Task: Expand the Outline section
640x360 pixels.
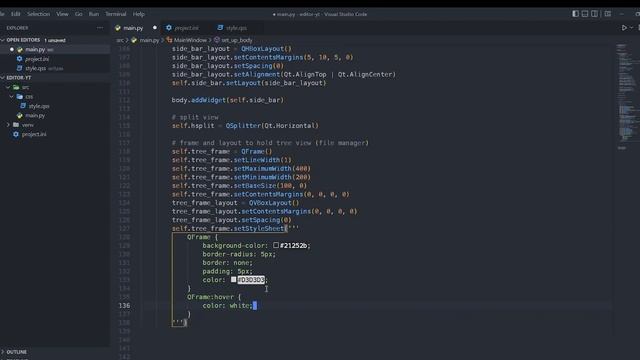Action: point(3,352)
